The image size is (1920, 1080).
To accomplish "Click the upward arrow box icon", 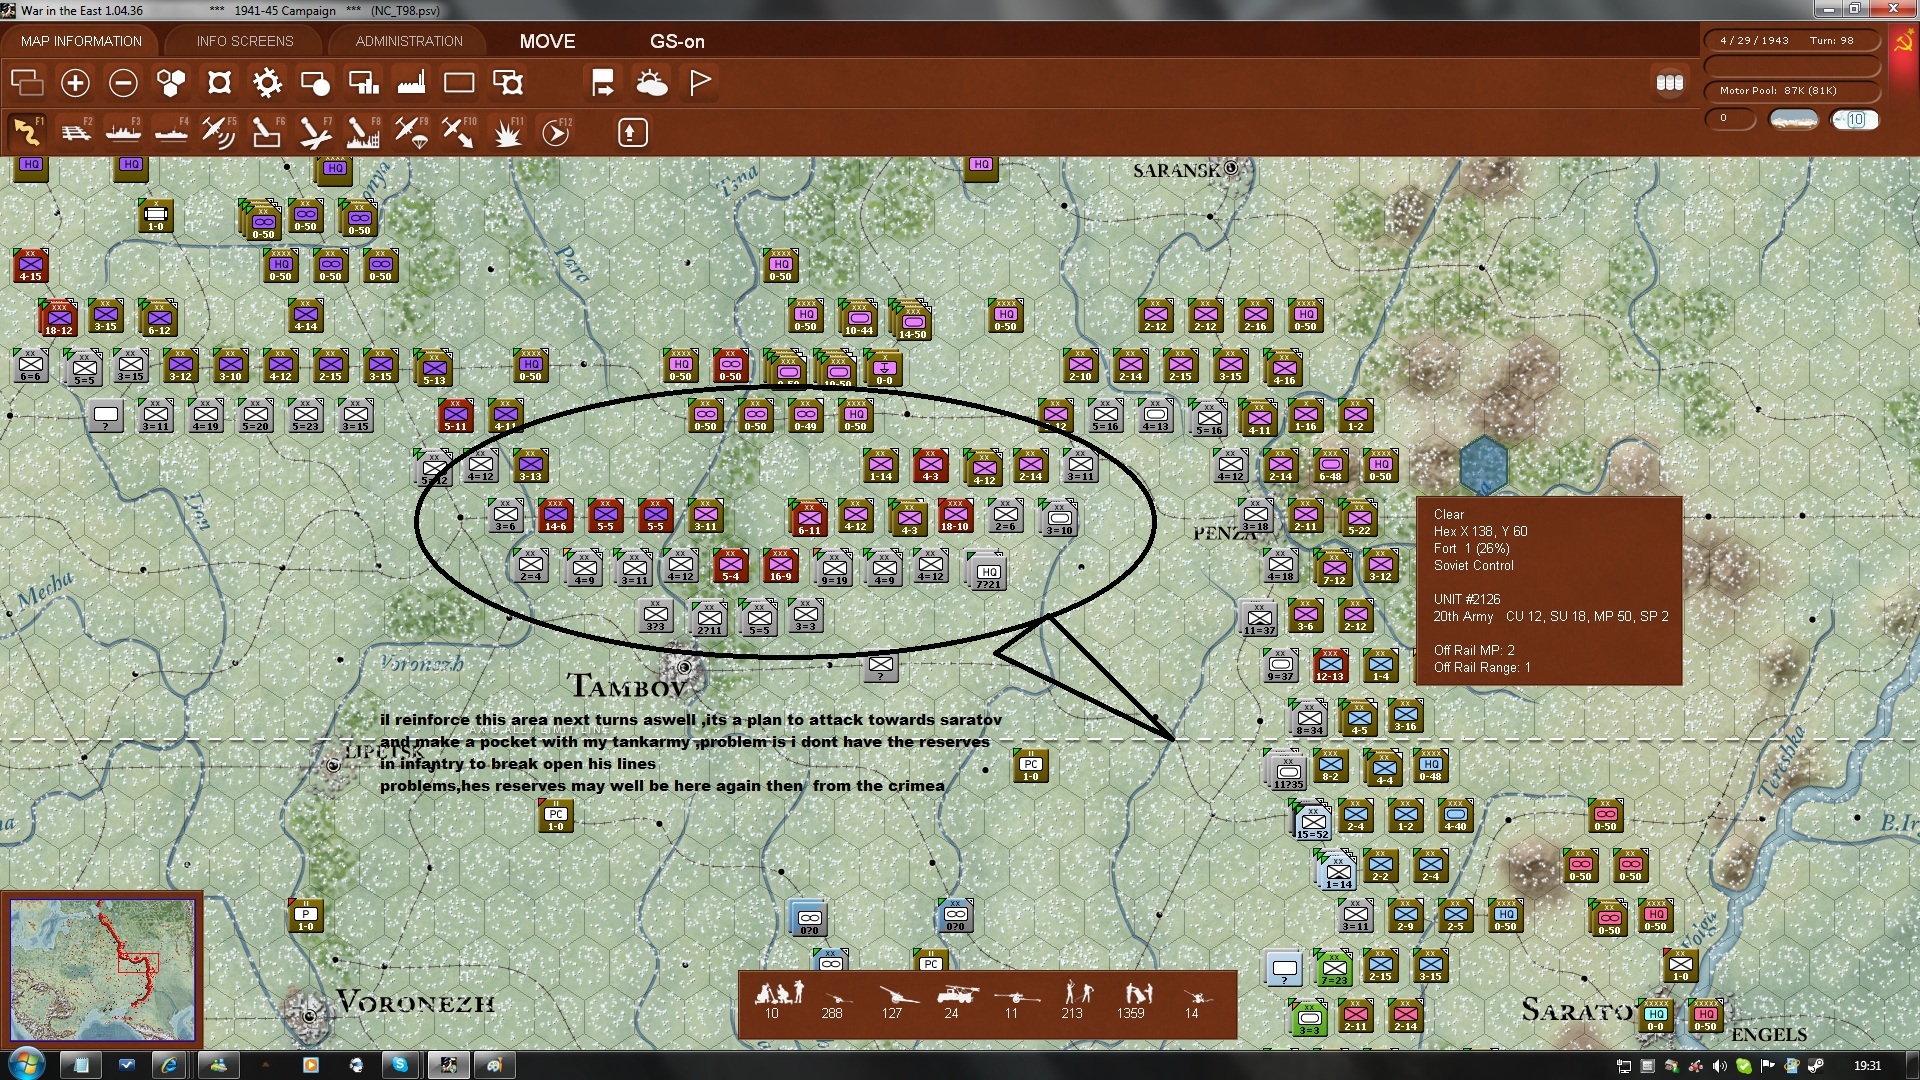I will tap(632, 132).
